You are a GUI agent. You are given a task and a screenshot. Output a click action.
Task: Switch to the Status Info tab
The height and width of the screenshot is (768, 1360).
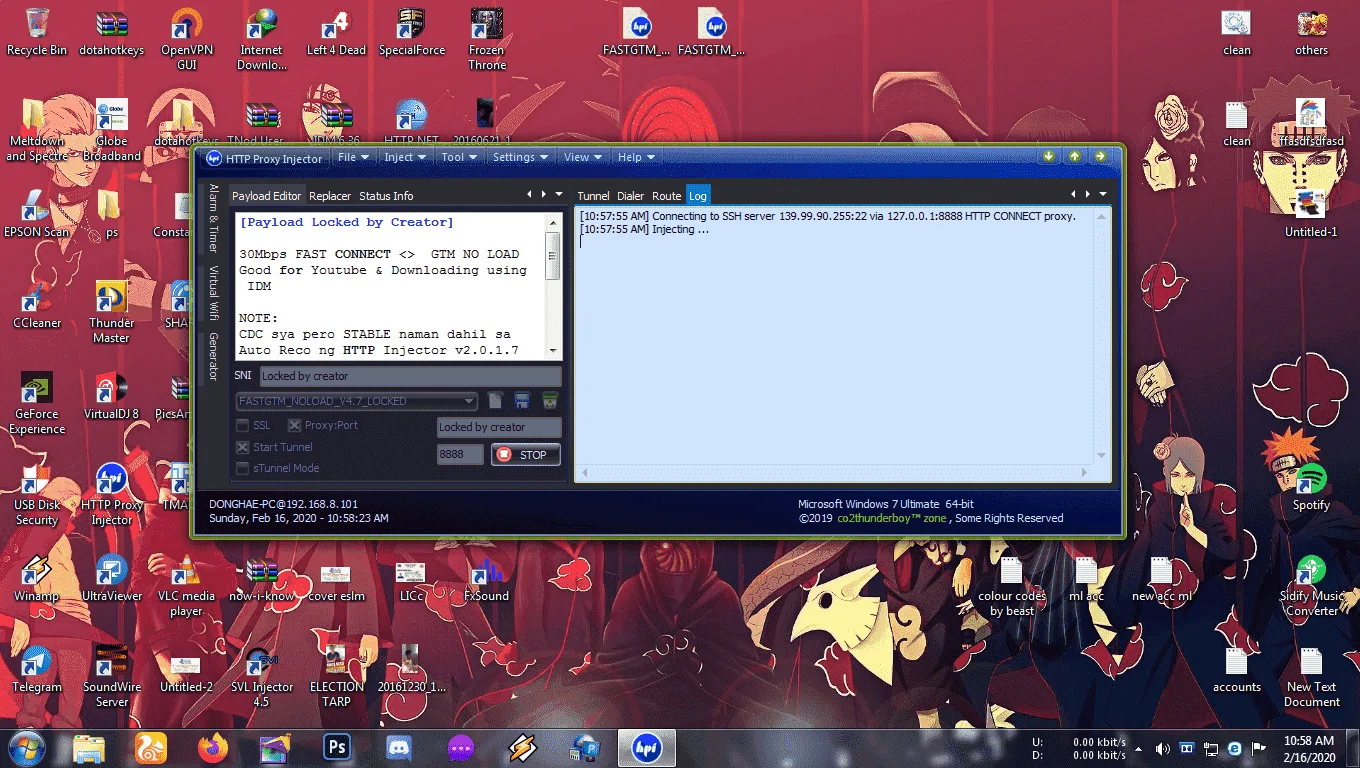(386, 196)
